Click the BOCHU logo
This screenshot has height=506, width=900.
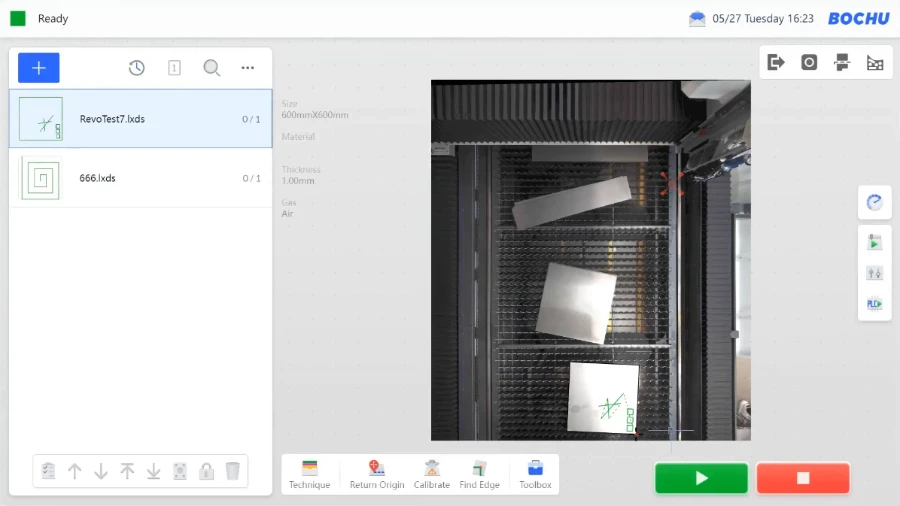click(859, 18)
